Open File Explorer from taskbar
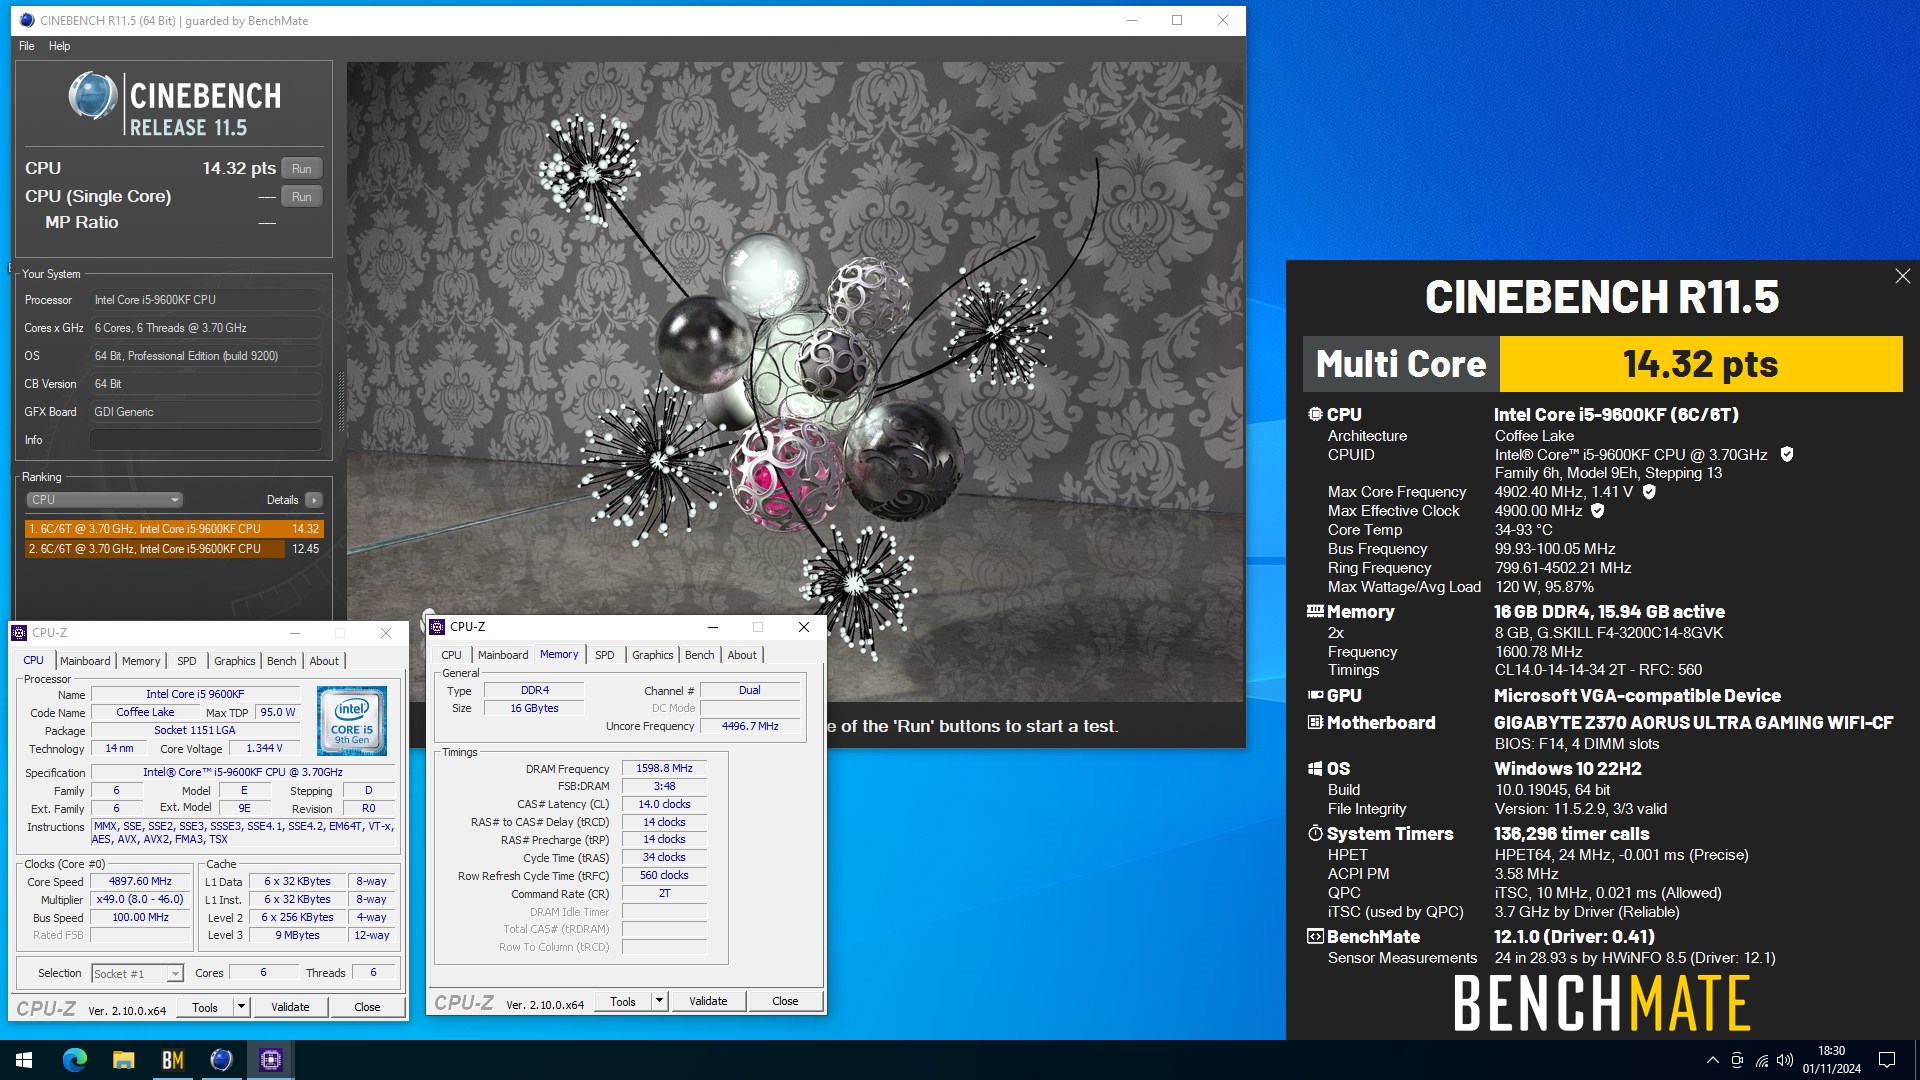Image resolution: width=1920 pixels, height=1080 pixels. (124, 1060)
